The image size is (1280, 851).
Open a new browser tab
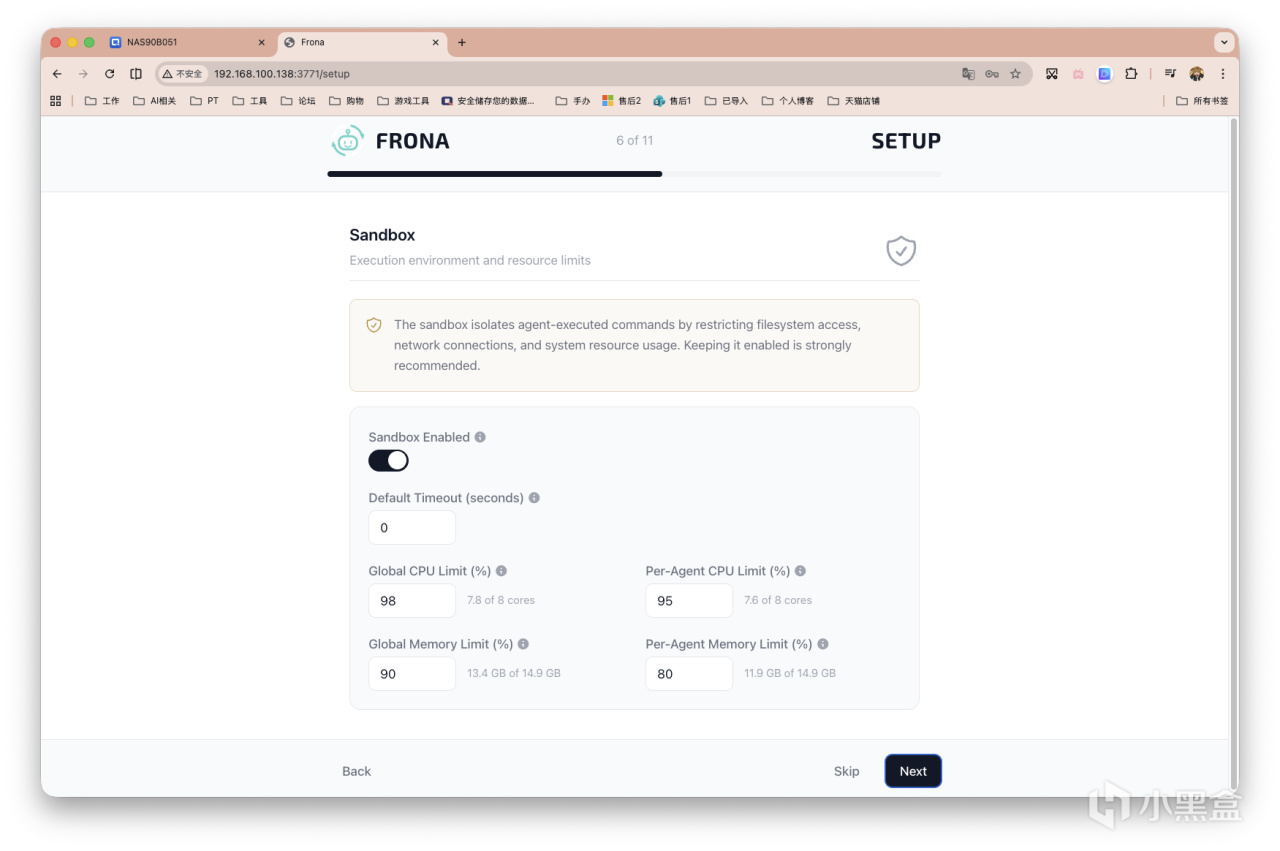(x=462, y=43)
